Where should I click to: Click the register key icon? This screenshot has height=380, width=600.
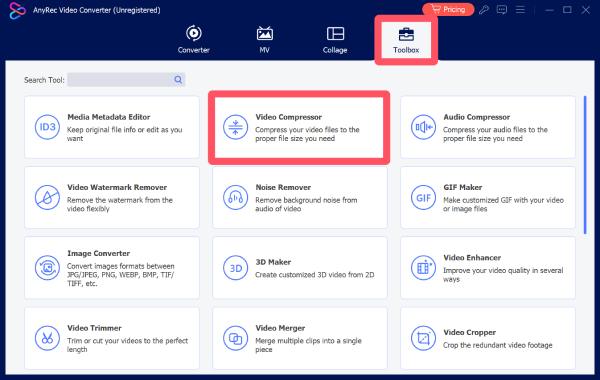(x=484, y=10)
